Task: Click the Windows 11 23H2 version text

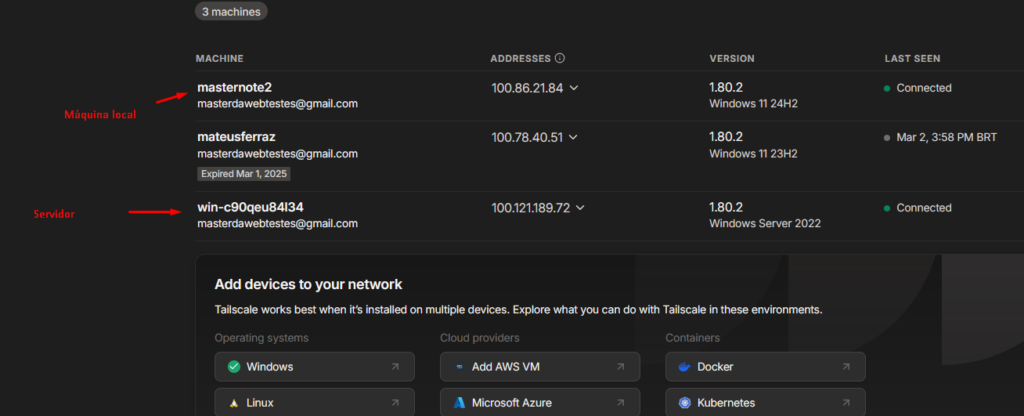Action: point(753,154)
